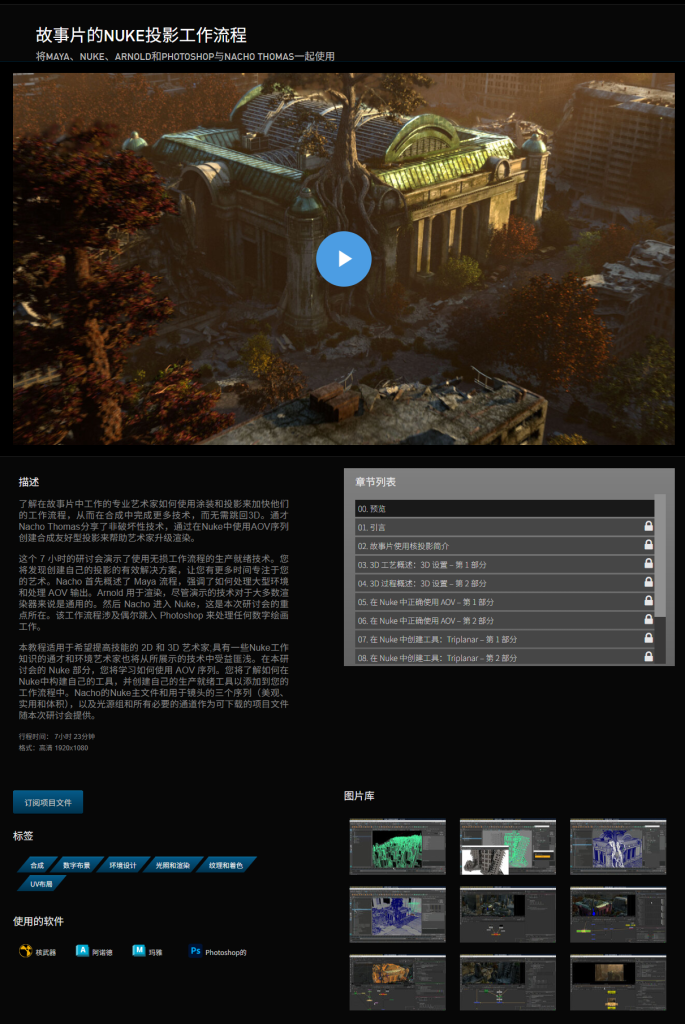
Task: Open the 环境设计 tag
Action: pos(122,865)
